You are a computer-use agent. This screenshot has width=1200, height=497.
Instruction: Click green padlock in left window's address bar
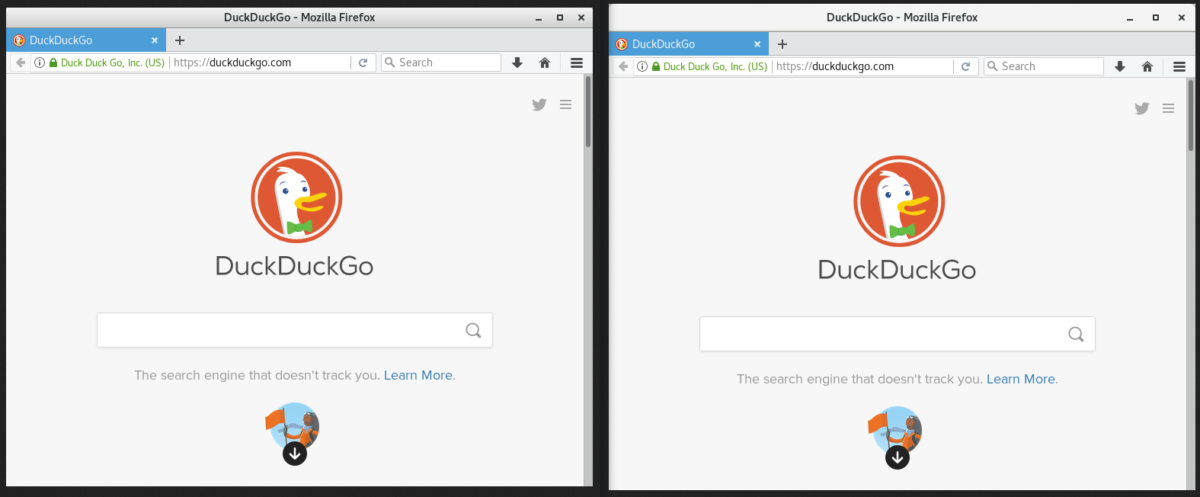pos(53,62)
